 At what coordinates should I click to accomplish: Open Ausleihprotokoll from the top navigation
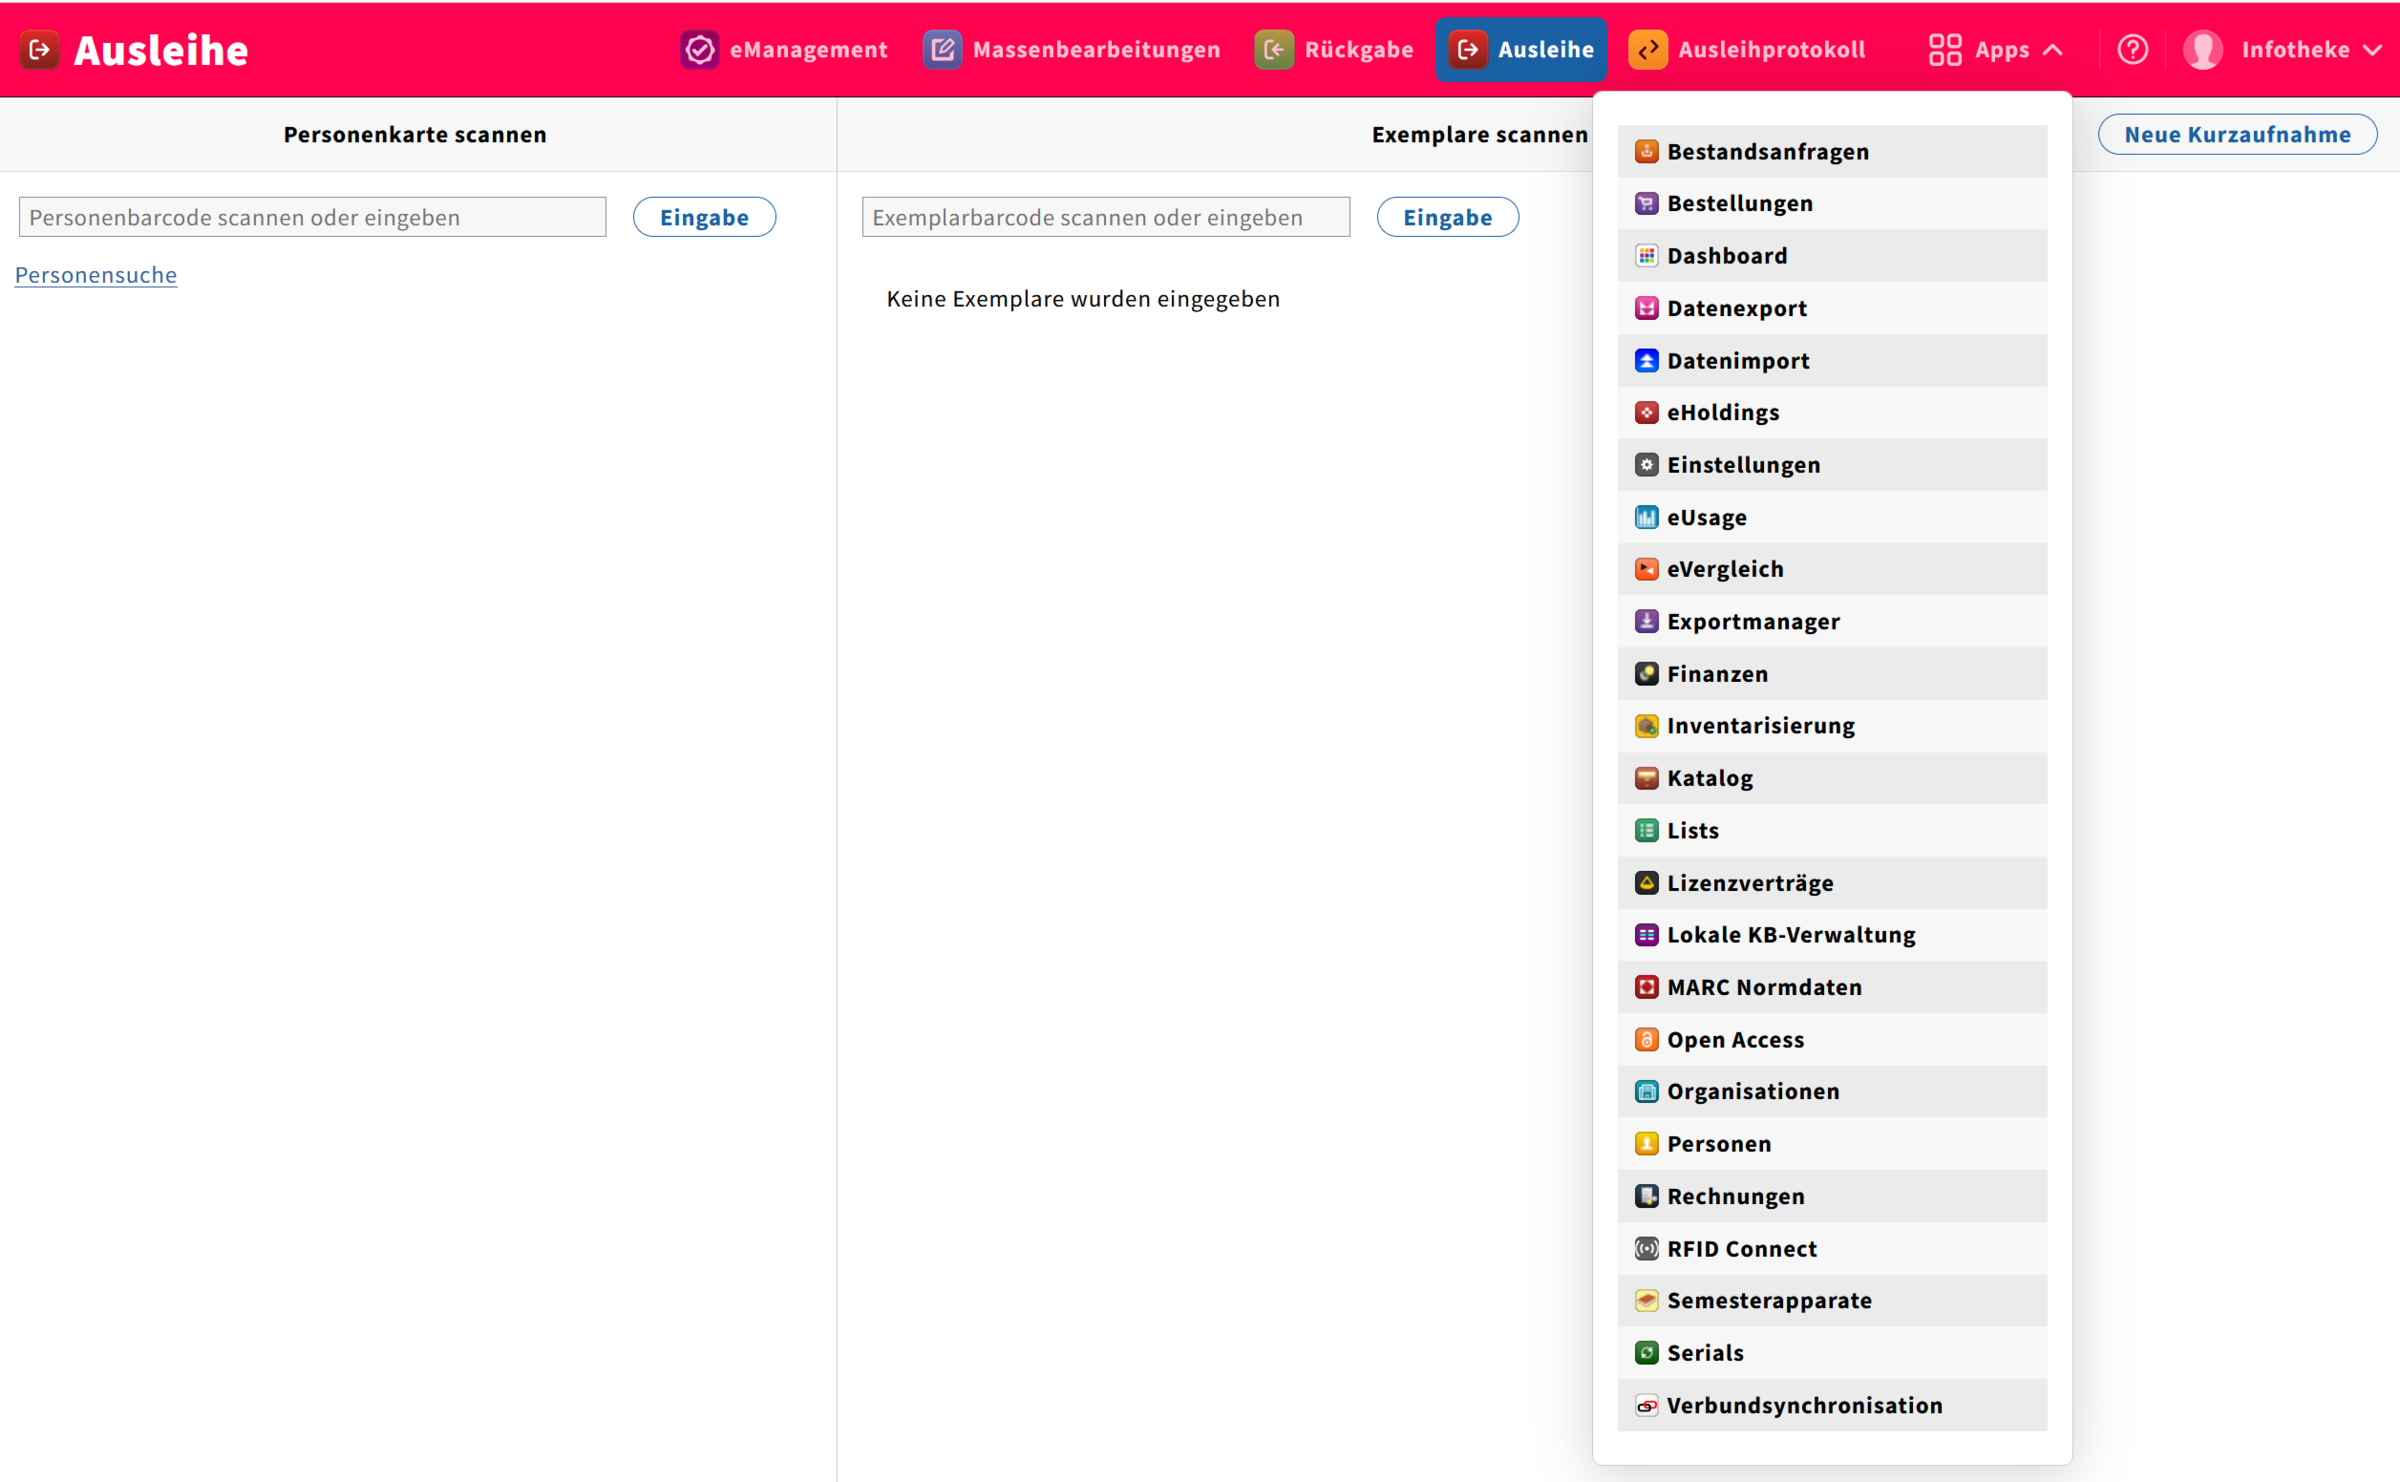1747,49
